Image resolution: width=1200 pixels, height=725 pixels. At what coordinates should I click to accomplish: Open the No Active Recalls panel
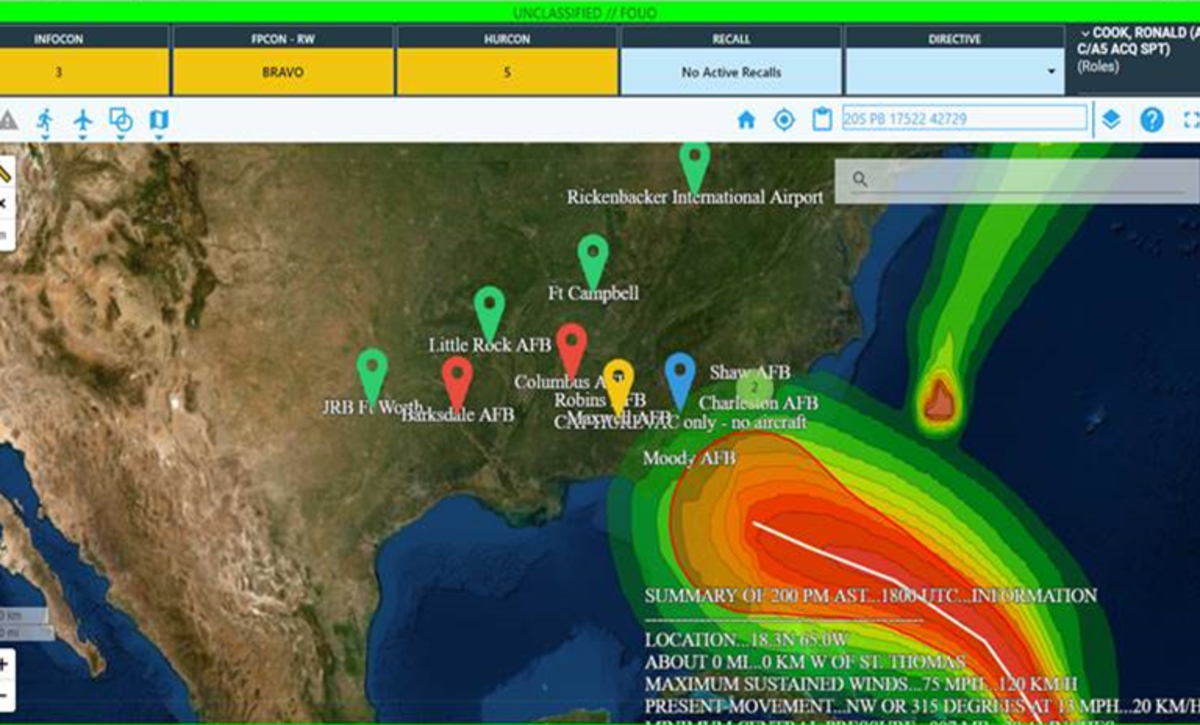tap(731, 72)
